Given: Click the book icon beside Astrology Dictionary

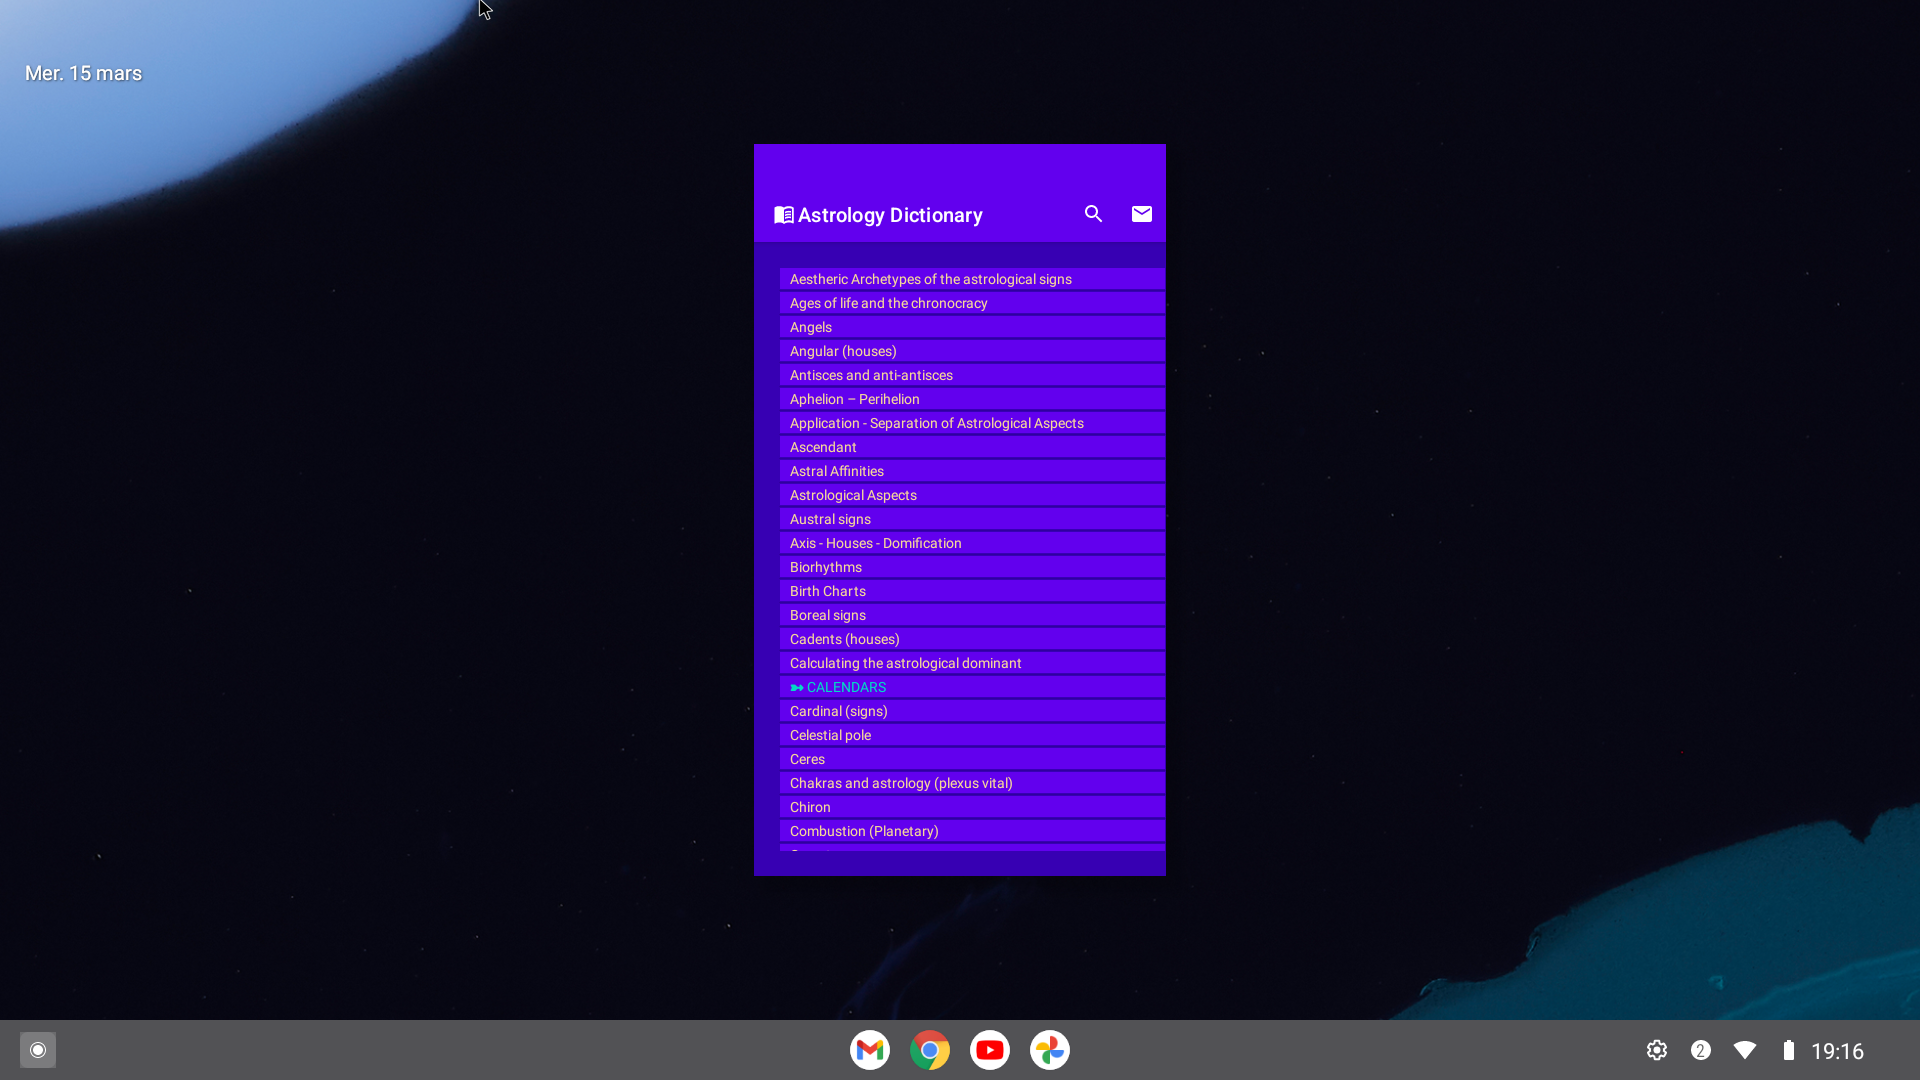Looking at the screenshot, I should pyautogui.click(x=784, y=215).
